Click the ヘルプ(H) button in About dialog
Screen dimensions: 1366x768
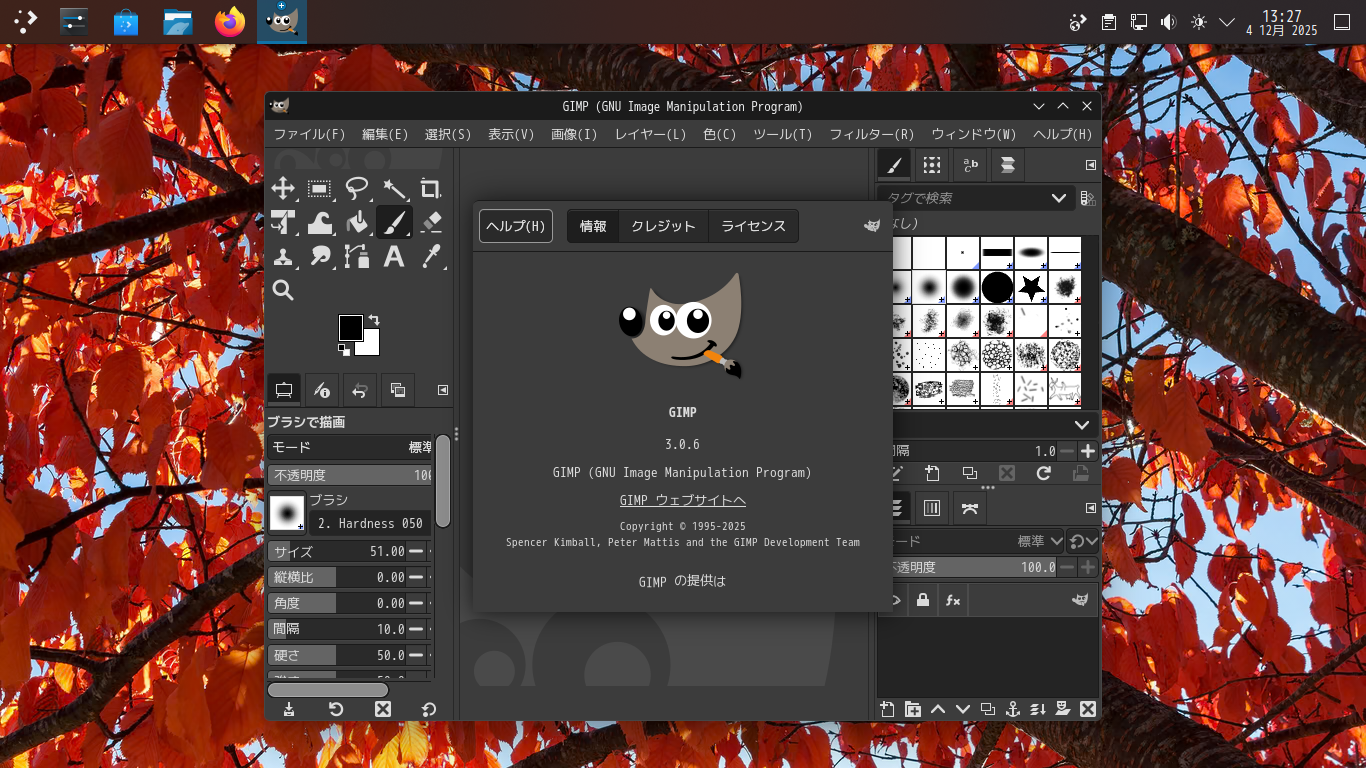tap(516, 226)
